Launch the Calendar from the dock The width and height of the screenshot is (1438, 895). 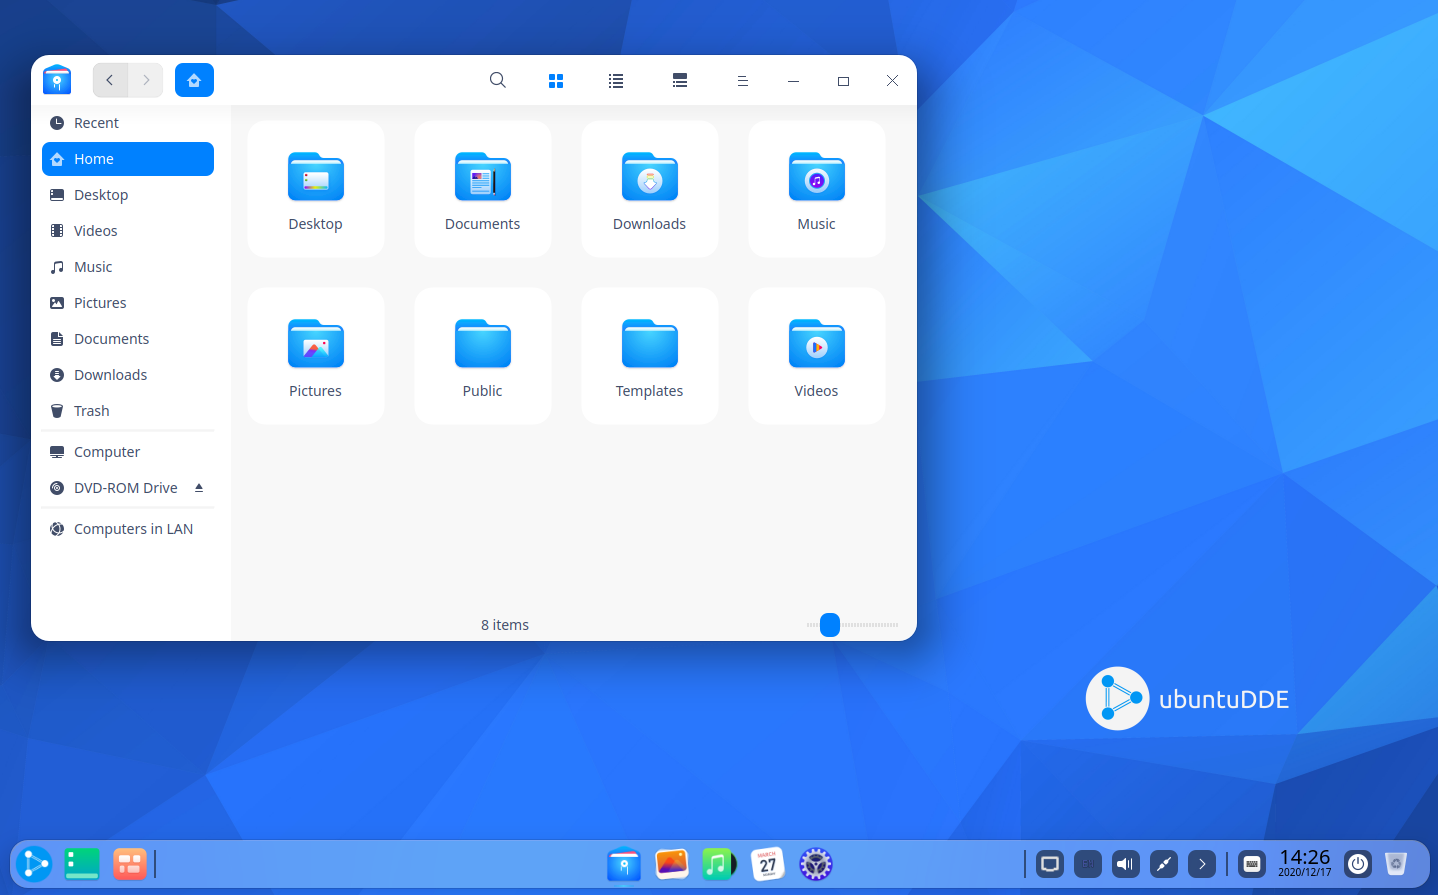click(767, 863)
